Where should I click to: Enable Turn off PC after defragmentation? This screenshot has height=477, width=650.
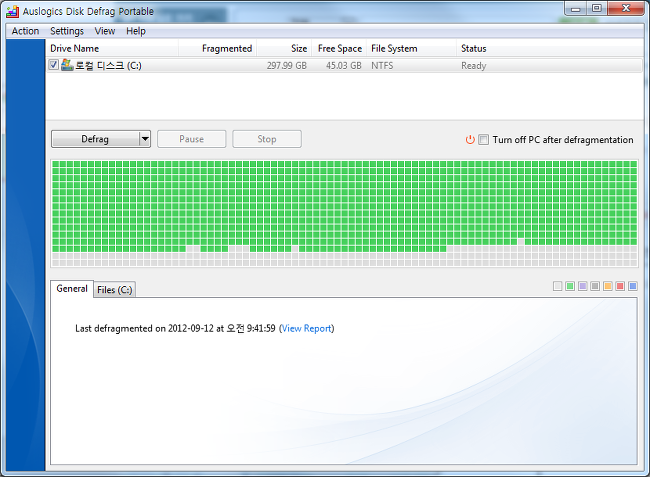(x=483, y=140)
